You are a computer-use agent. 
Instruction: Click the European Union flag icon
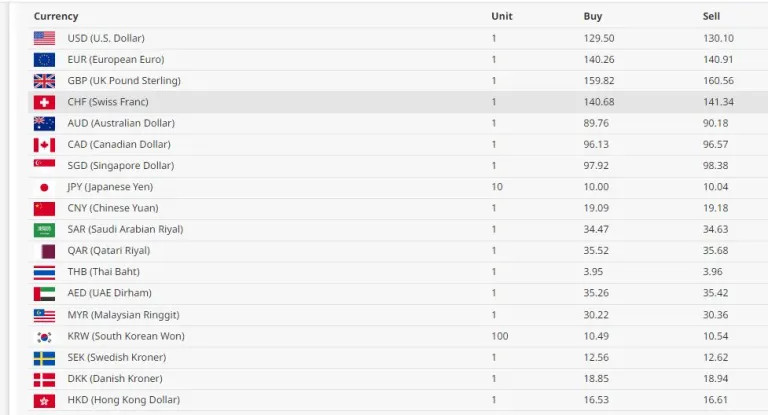coord(44,60)
